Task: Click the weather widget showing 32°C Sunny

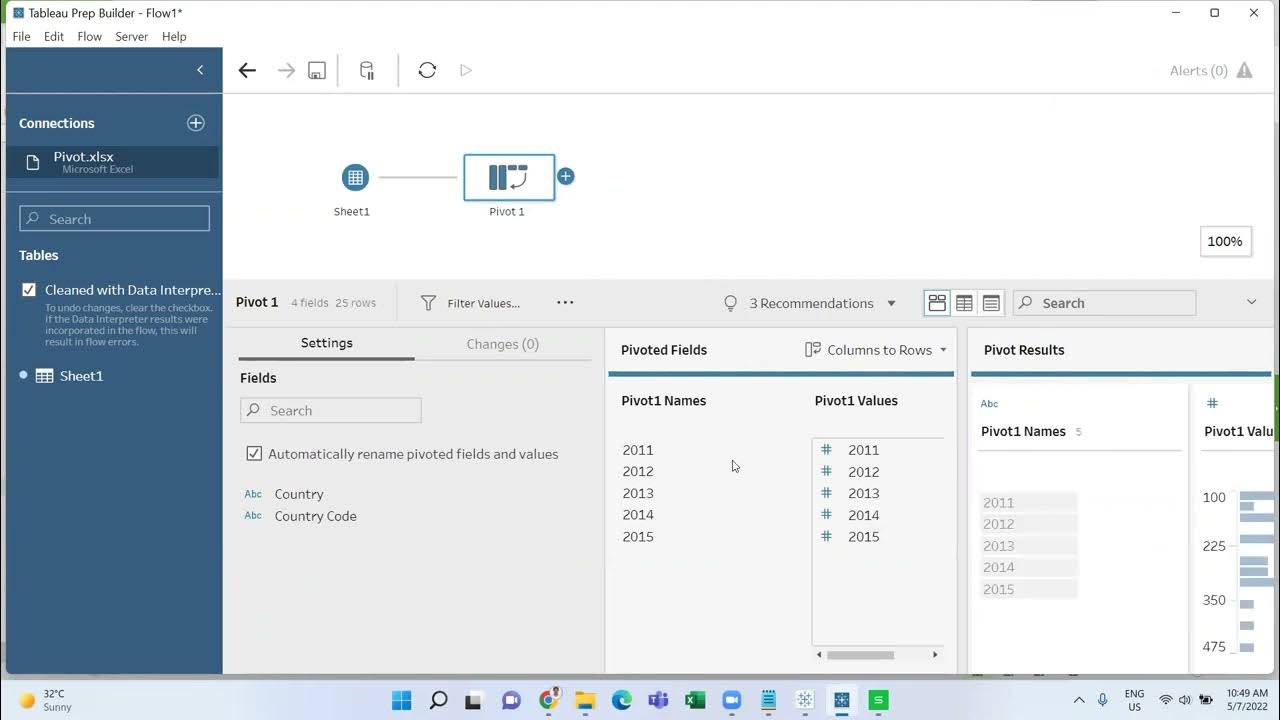Action: point(47,700)
